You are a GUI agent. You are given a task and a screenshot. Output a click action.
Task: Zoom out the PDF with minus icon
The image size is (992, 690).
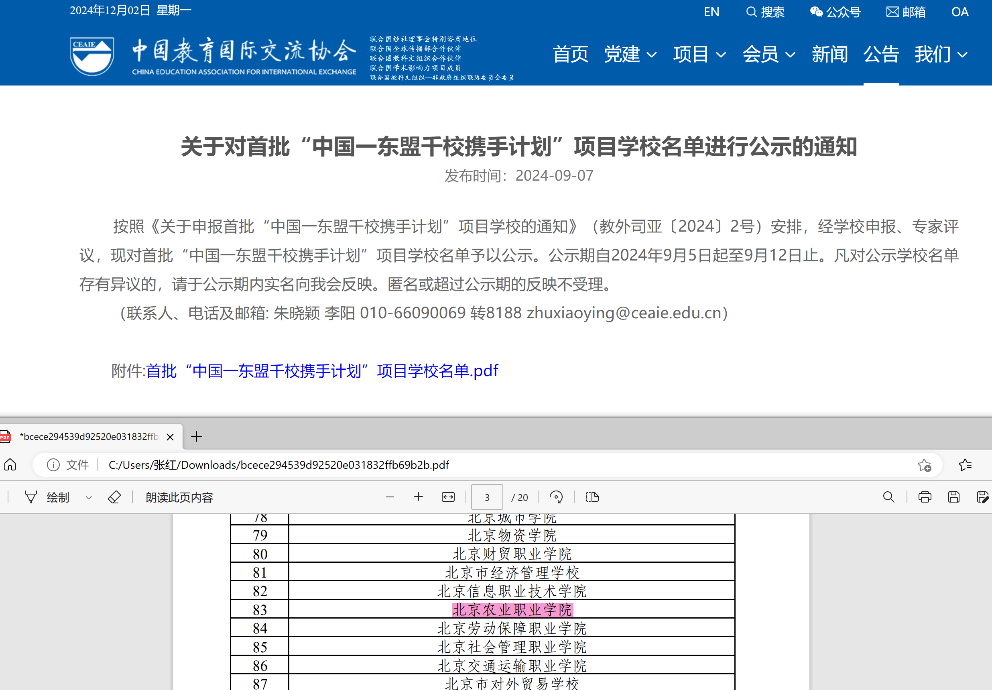tap(390, 497)
